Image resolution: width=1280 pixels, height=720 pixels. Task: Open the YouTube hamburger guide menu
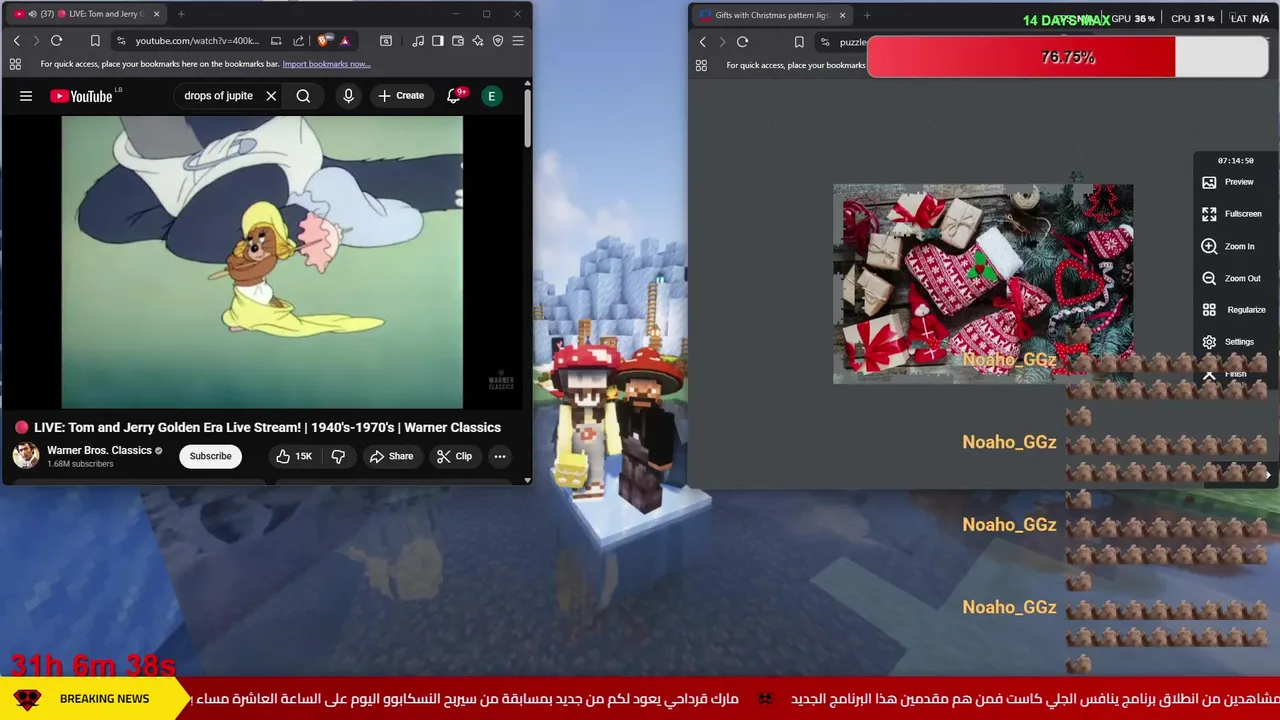[x=26, y=96]
